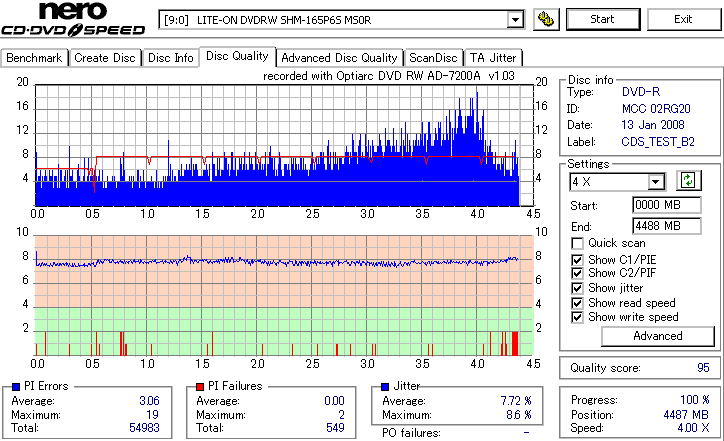The height and width of the screenshot is (441, 724).
Task: Expand the 4 X speed dropdown
Action: [655, 182]
